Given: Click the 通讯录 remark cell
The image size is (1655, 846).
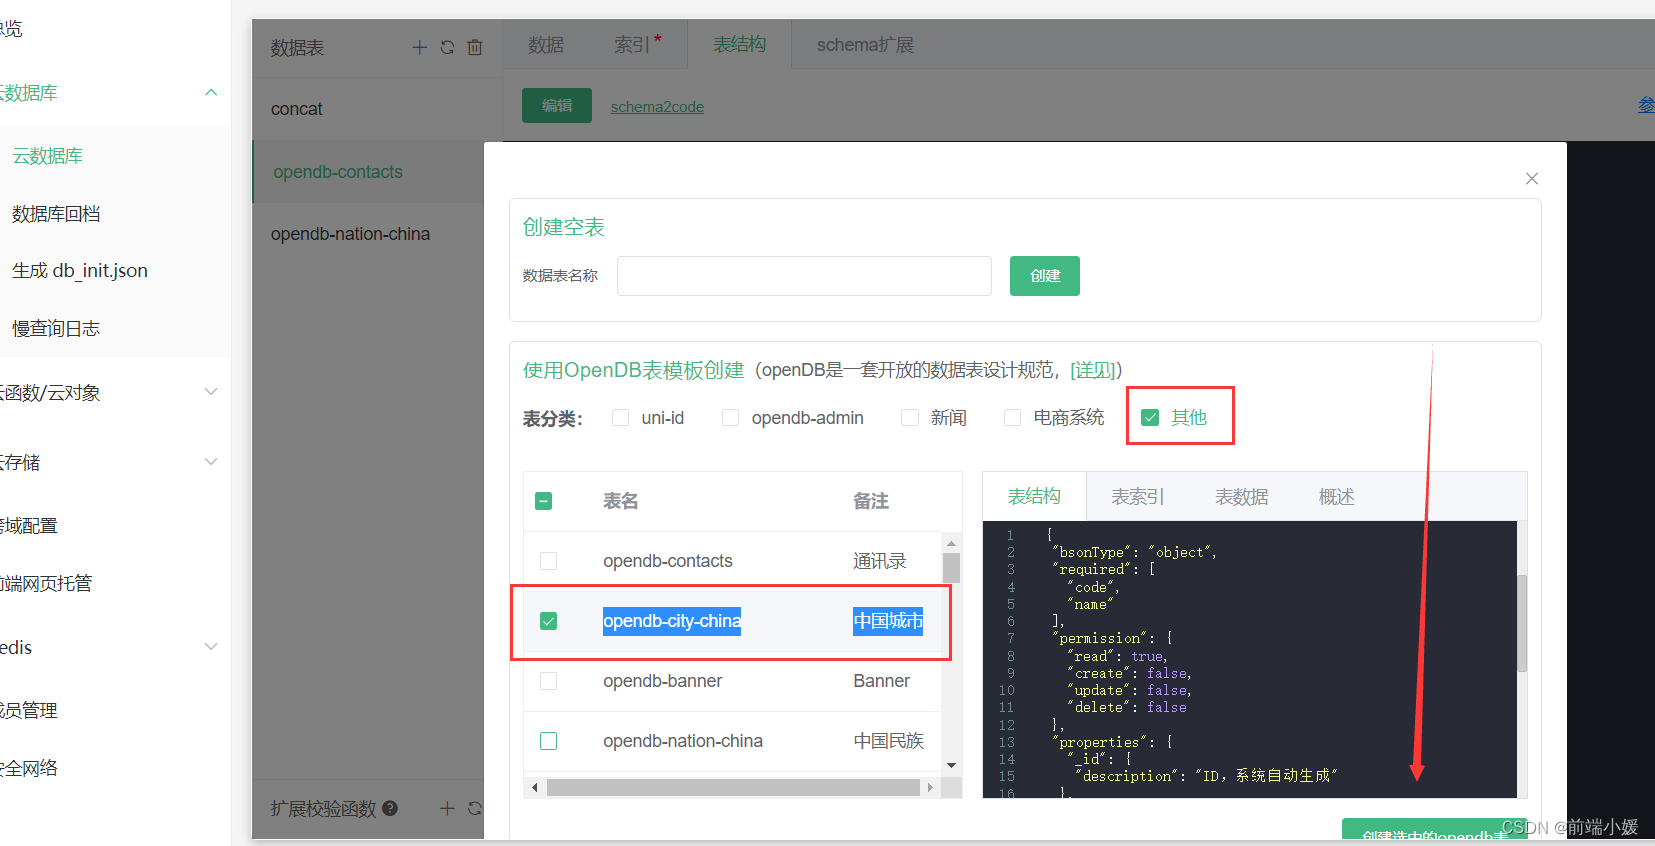Looking at the screenshot, I should tap(880, 561).
